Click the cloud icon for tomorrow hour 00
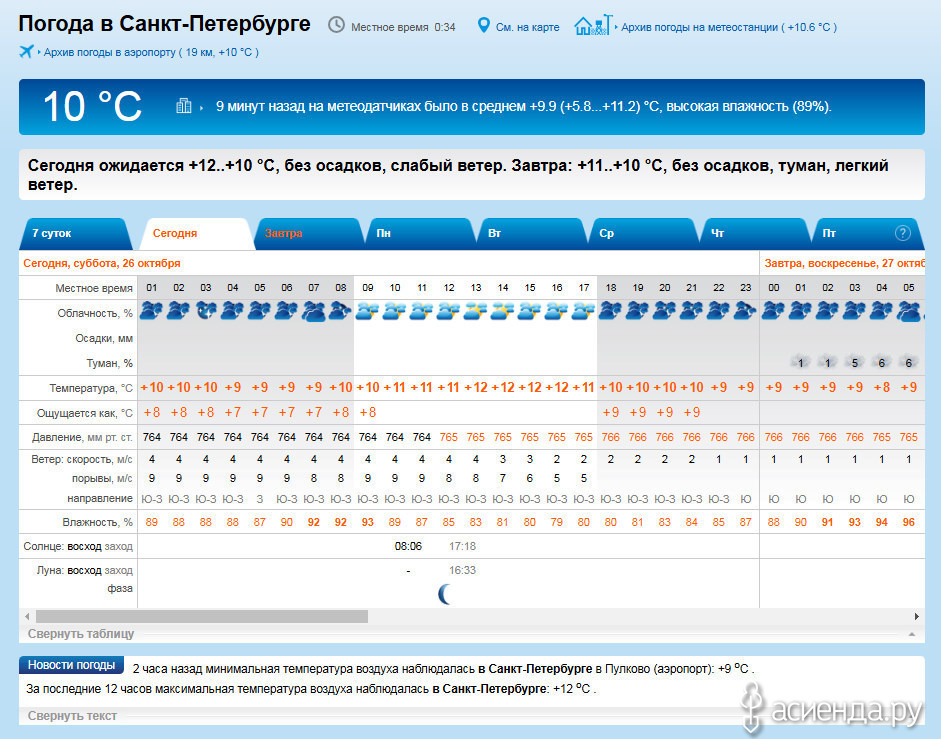Viewport: 941px width, 739px height. click(x=774, y=311)
